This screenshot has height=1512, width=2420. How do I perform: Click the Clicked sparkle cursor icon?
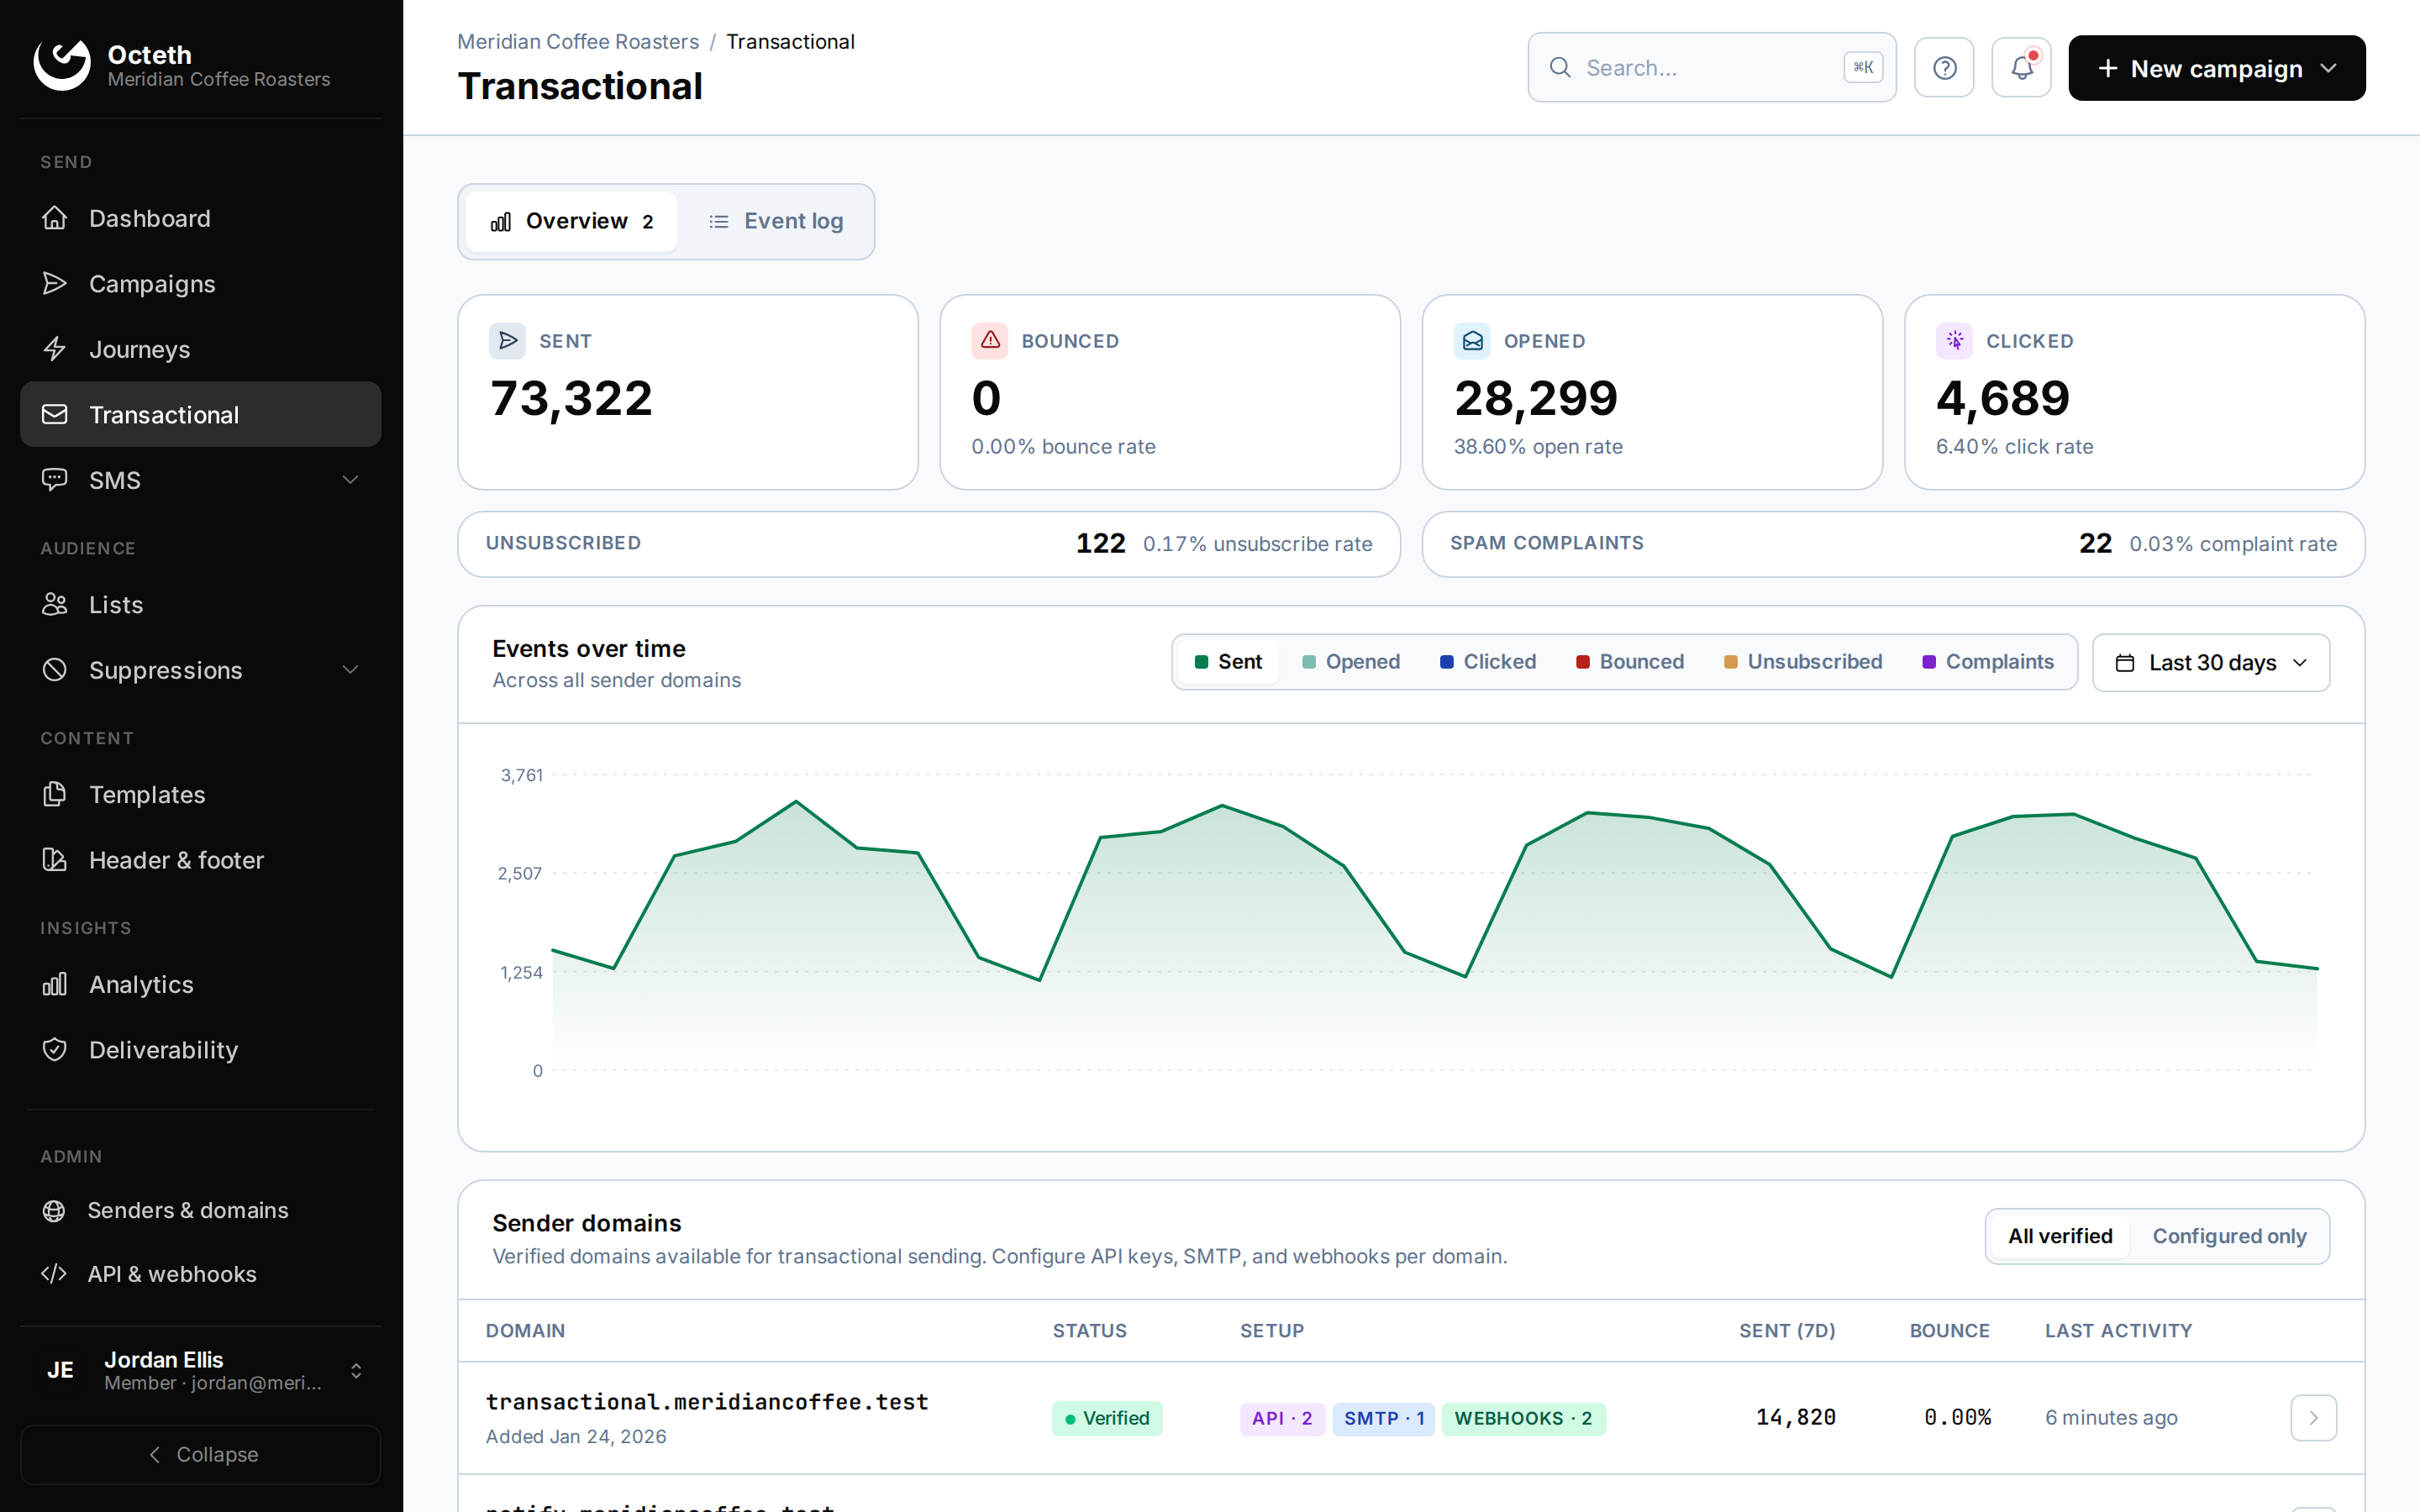tap(1954, 341)
